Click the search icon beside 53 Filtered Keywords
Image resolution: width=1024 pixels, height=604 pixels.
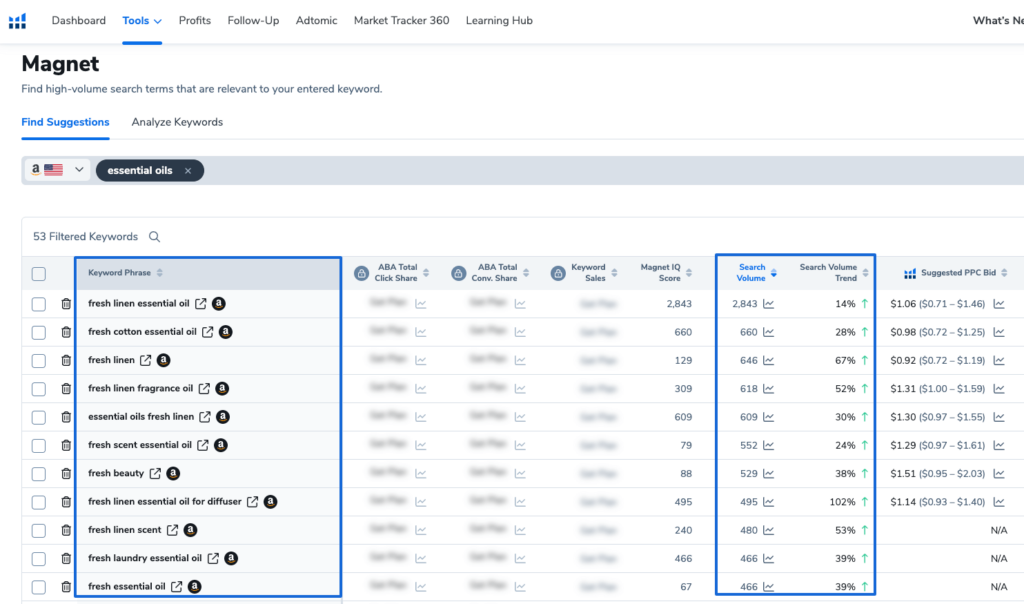[x=154, y=236]
